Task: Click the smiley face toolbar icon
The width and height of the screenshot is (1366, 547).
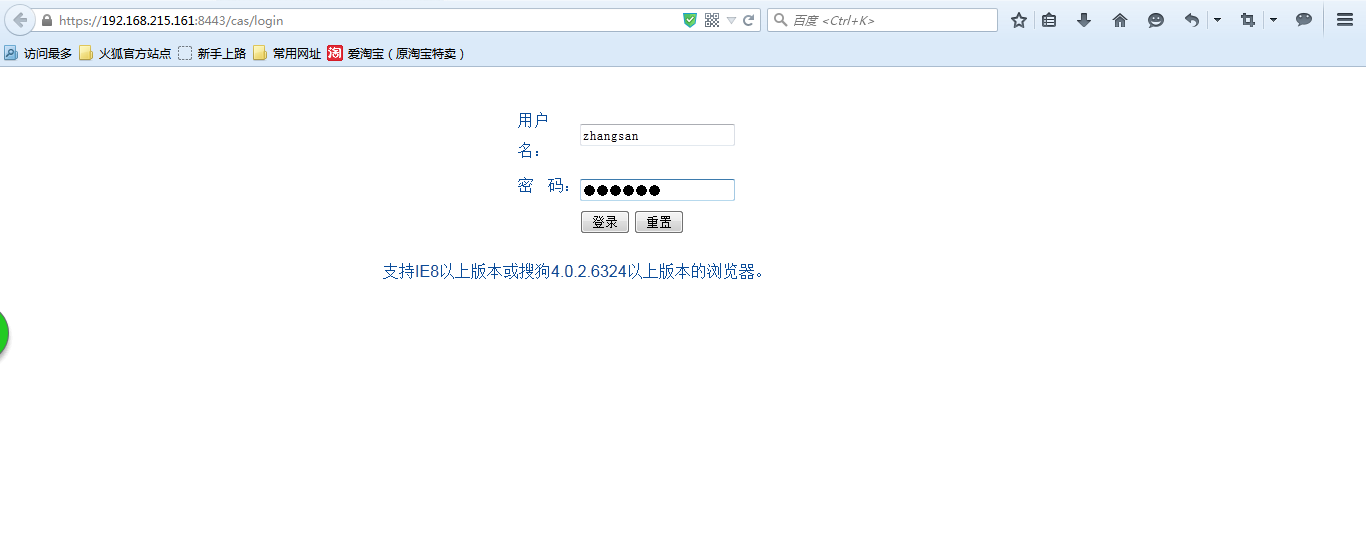Action: (1156, 20)
